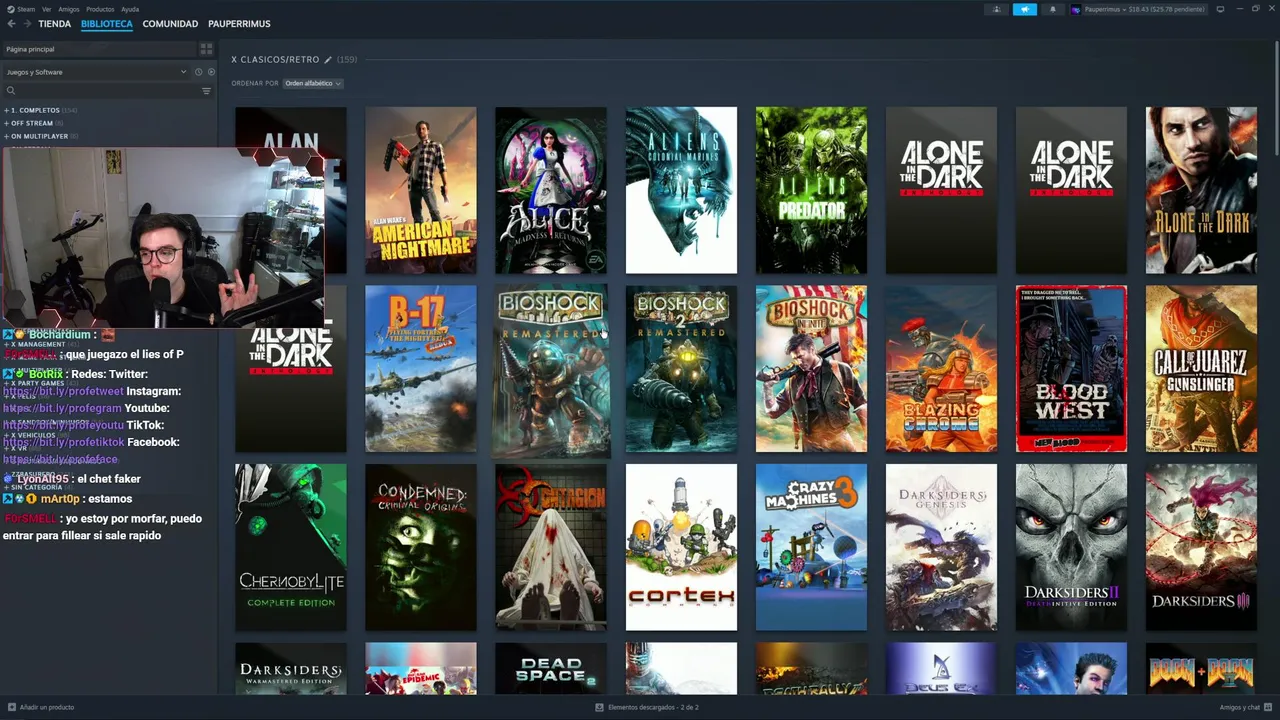Open BioShock 2 Remastered cover
The image size is (1280, 720).
681,369
